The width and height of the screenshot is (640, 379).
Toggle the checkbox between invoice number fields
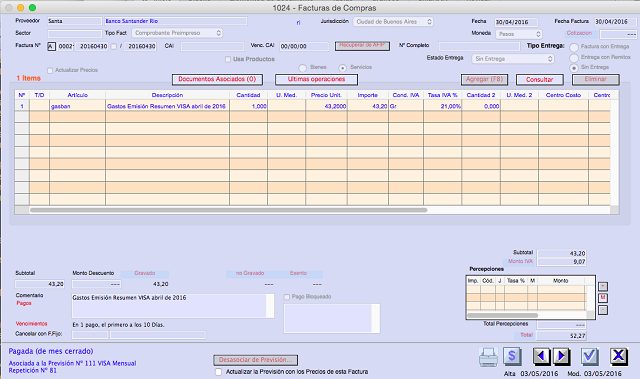pos(114,47)
